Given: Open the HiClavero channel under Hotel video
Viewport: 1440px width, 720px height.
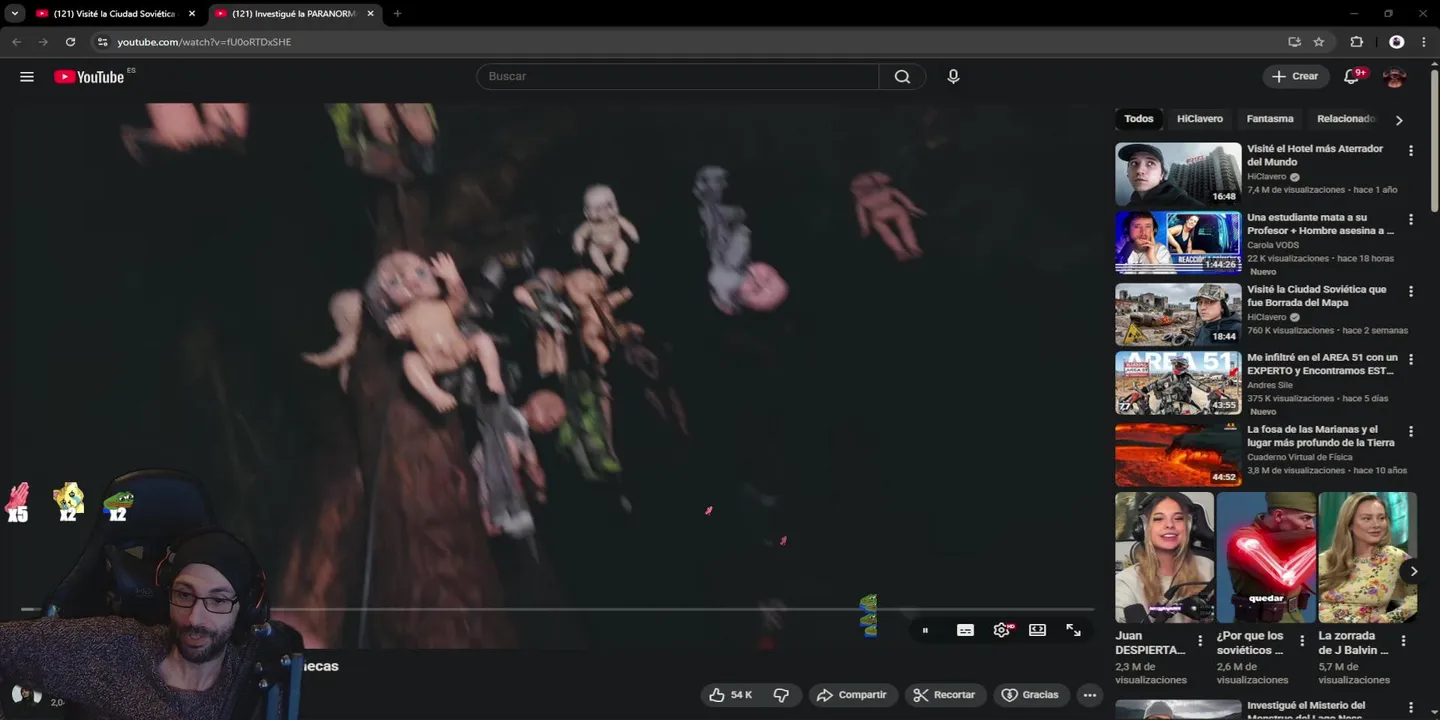Looking at the screenshot, I should click(1267, 177).
